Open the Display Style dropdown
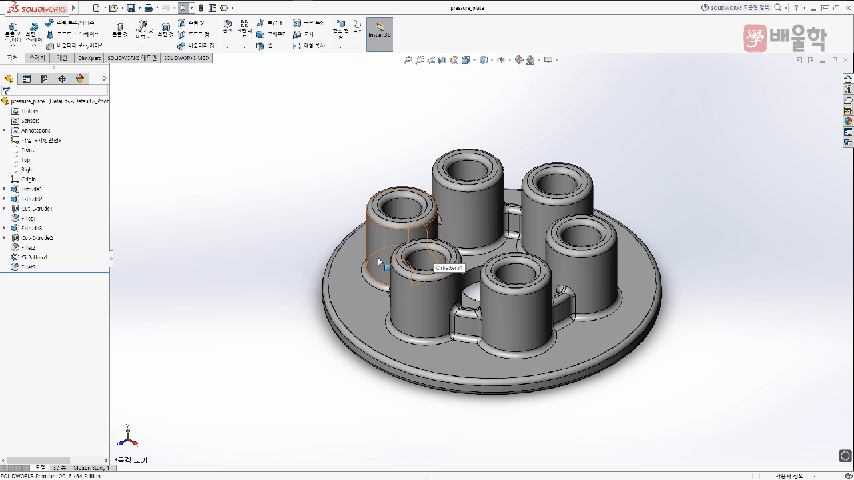 point(484,60)
